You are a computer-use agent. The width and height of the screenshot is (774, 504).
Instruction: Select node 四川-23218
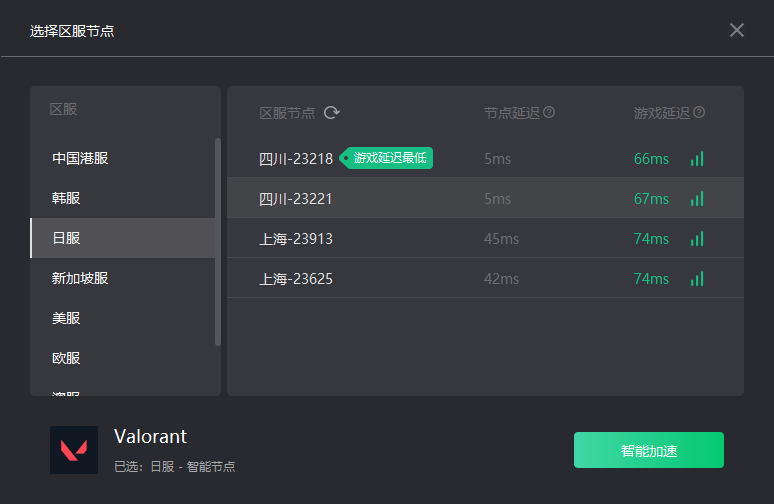click(x=485, y=158)
